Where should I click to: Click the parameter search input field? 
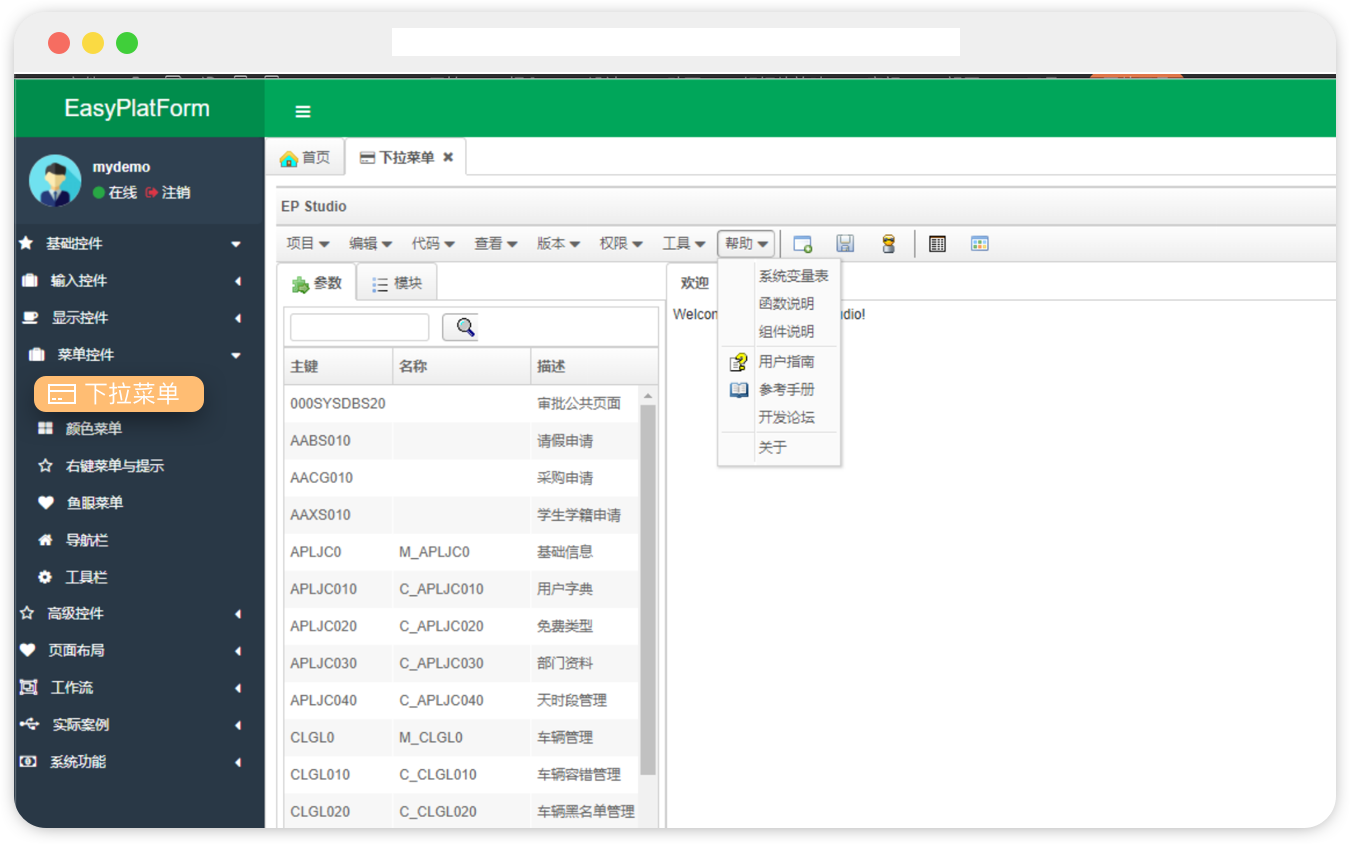tap(359, 327)
